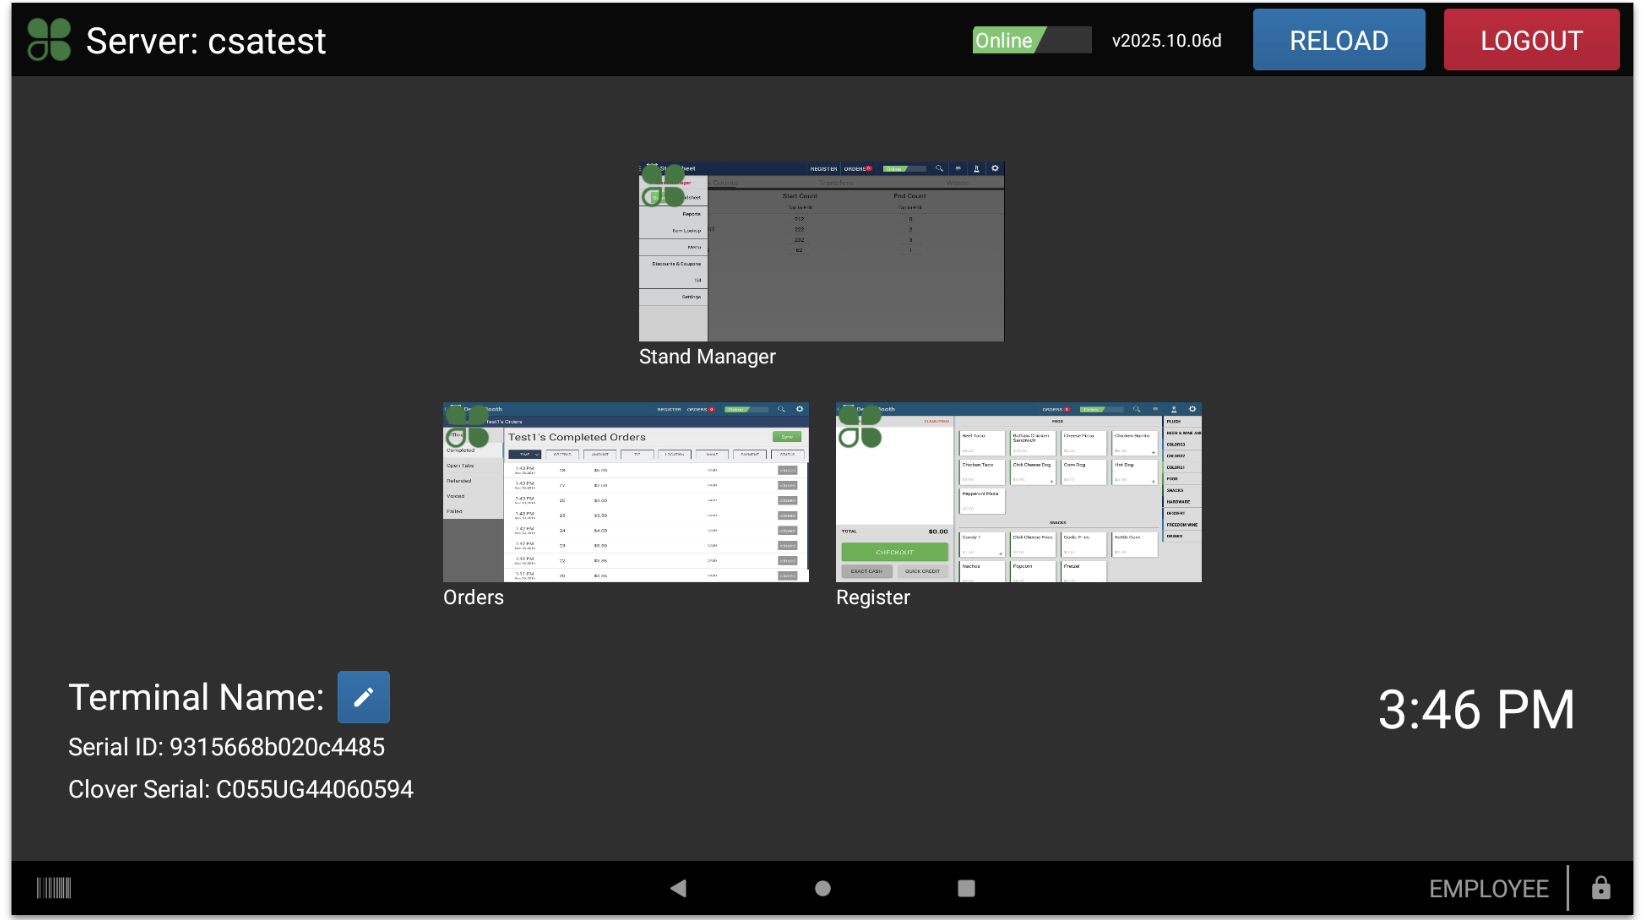Reload the app with RELOAD button
This screenshot has height=920, width=1644.
1338,40
